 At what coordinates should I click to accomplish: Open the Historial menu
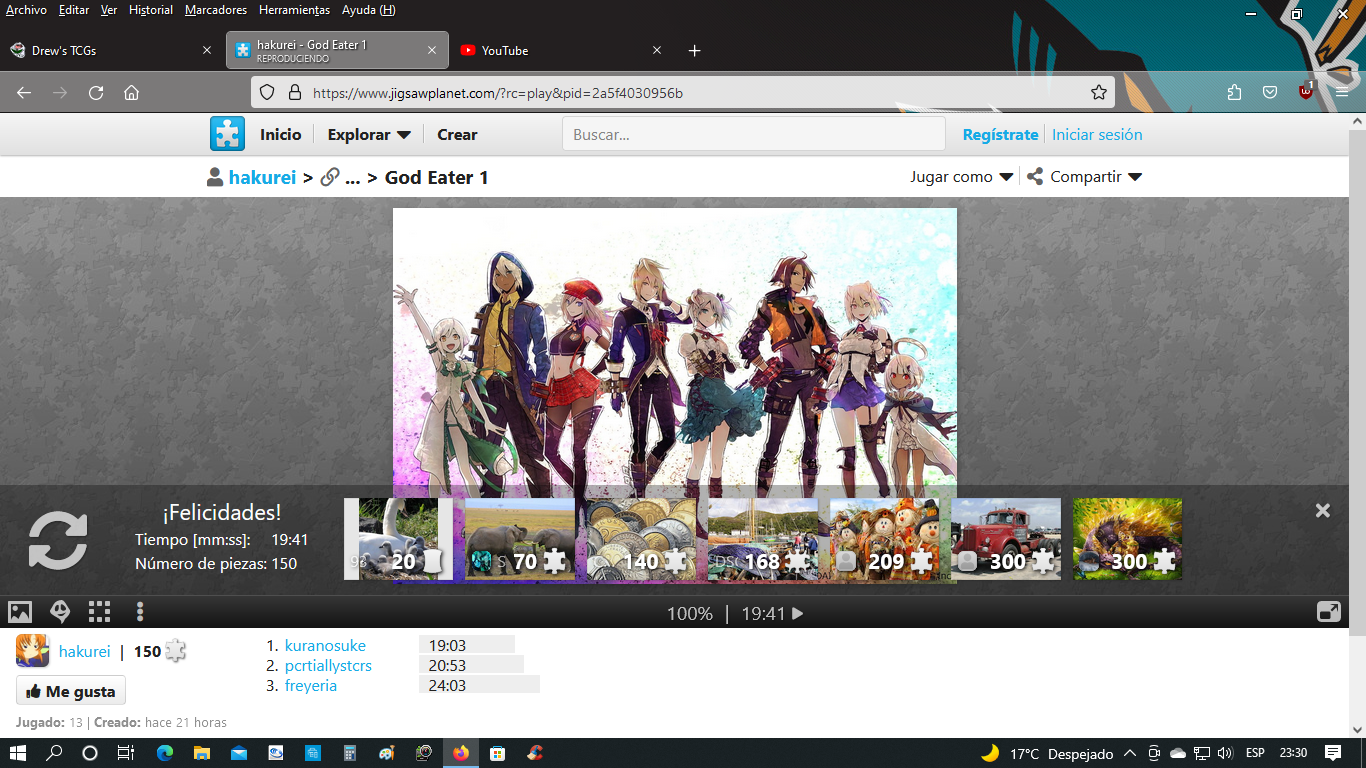click(151, 10)
